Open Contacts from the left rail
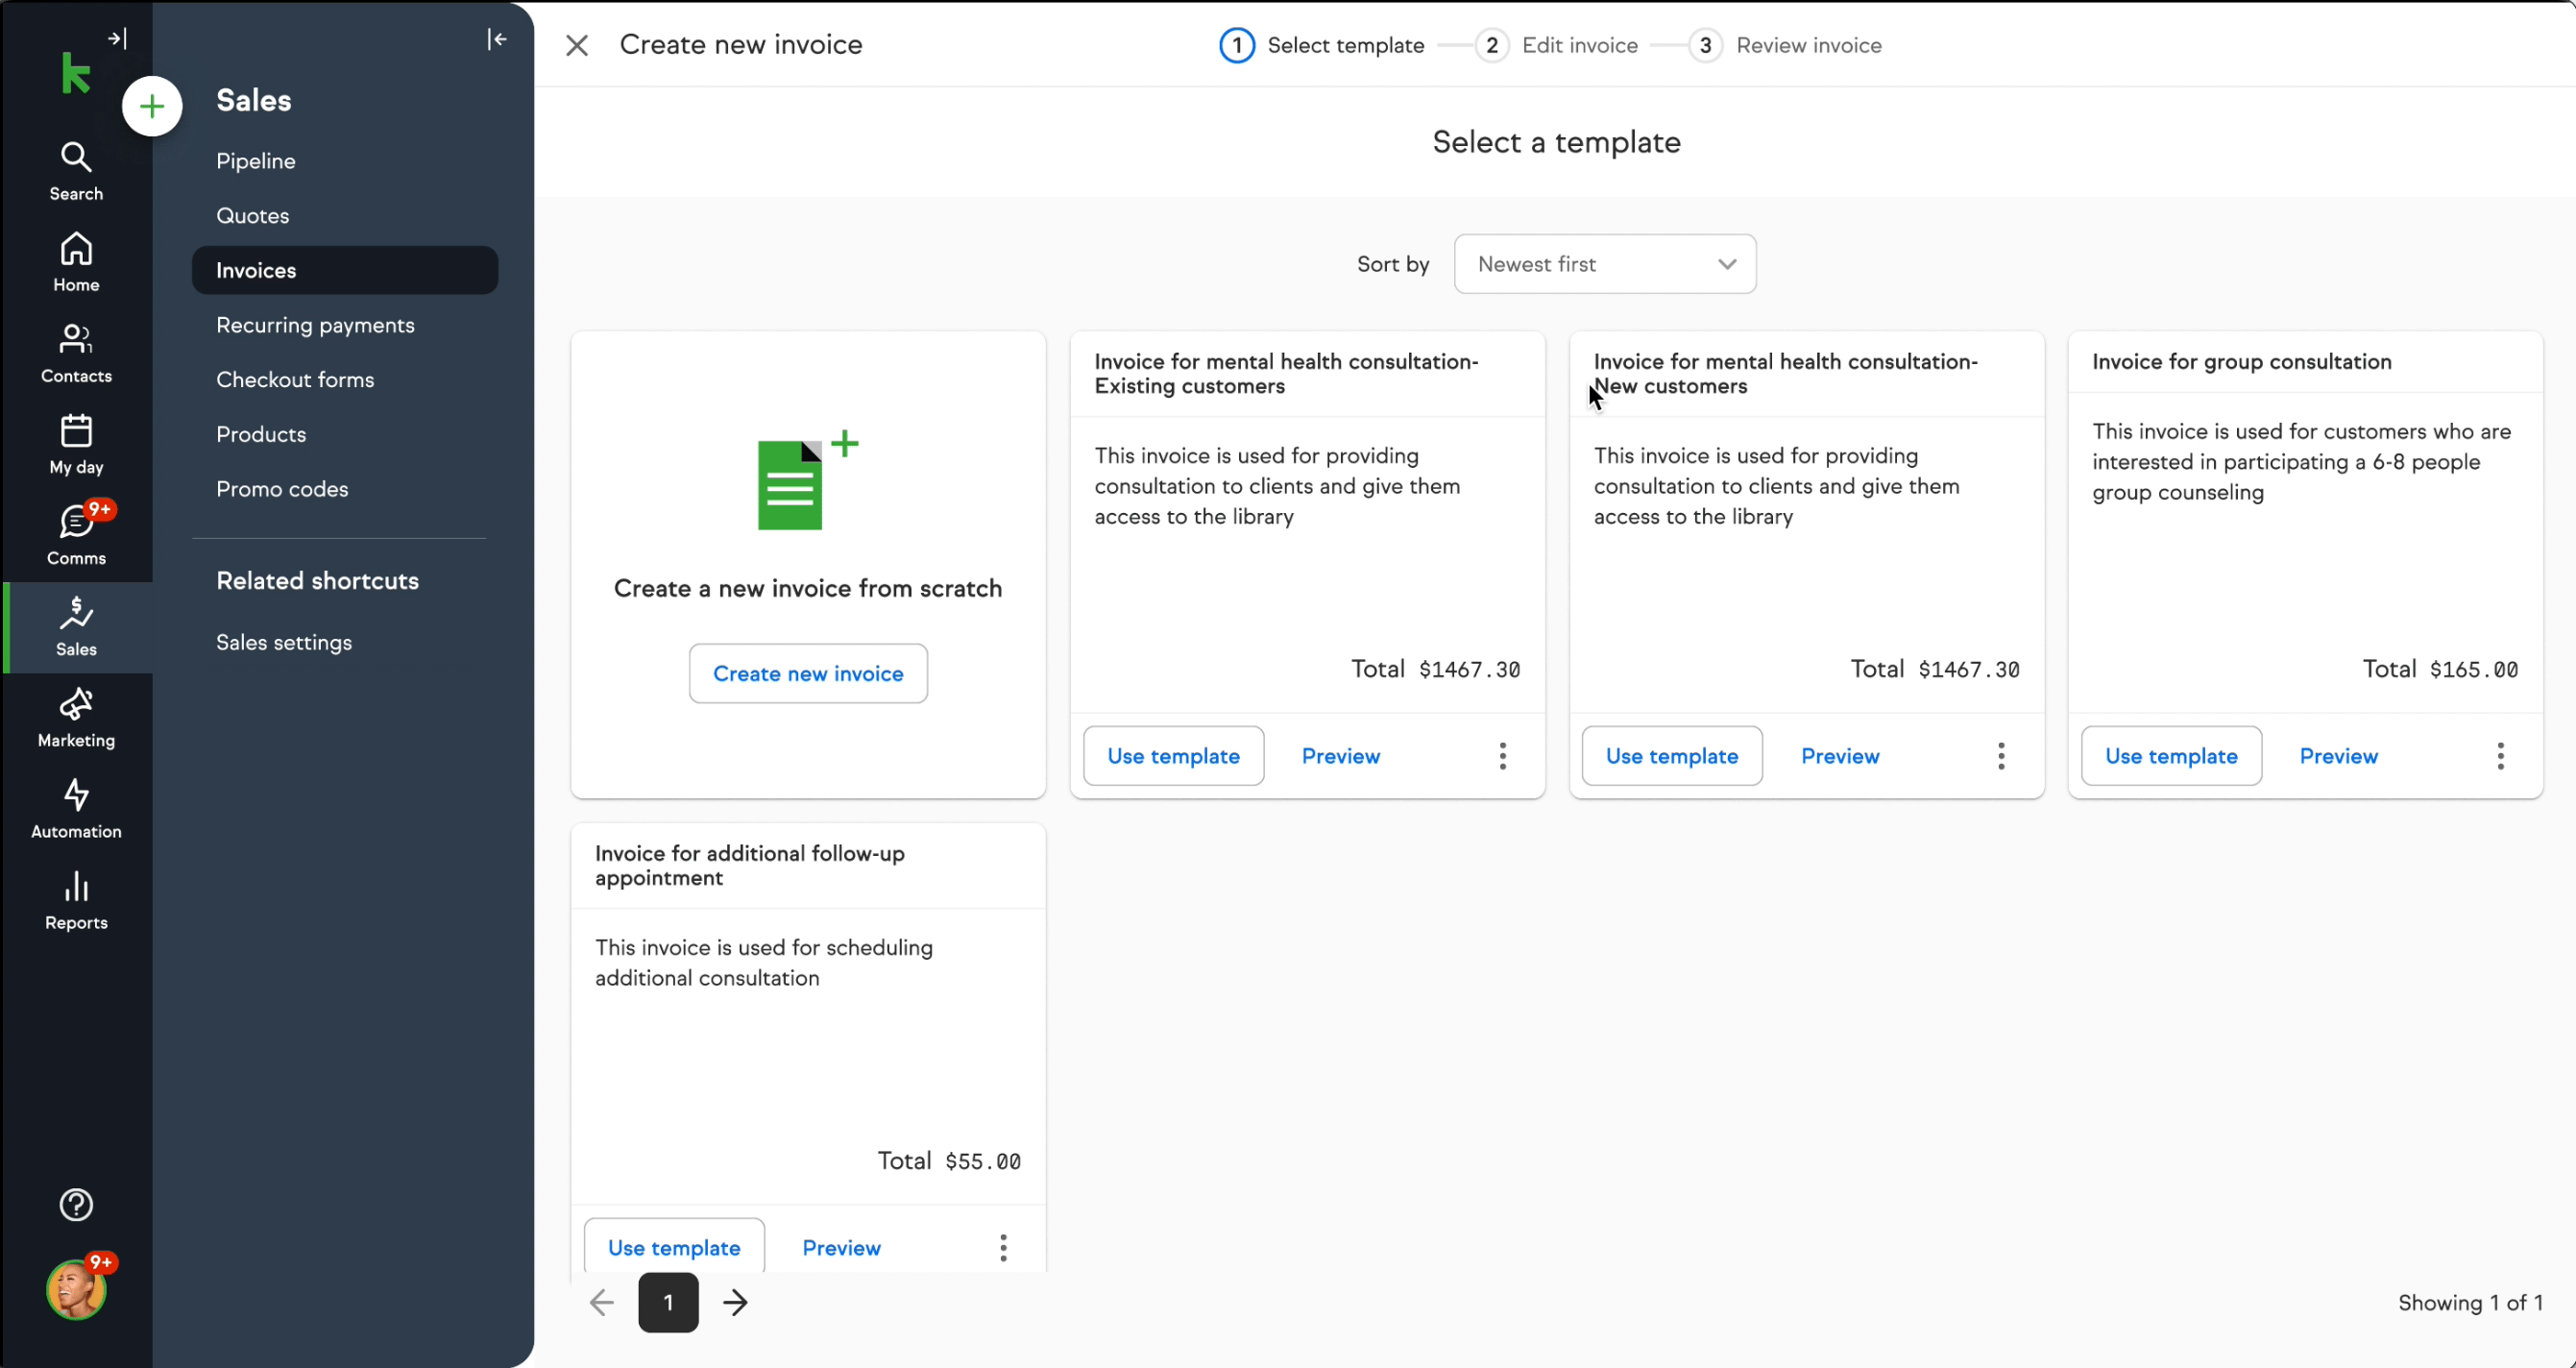Image resolution: width=2576 pixels, height=1368 pixels. point(76,353)
